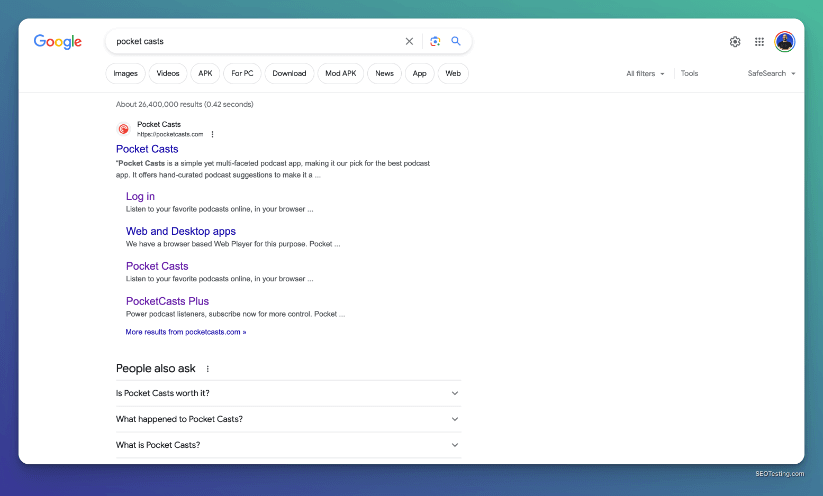The image size is (823, 496).
Task: Select the Videos filter chip
Action: click(x=168, y=74)
